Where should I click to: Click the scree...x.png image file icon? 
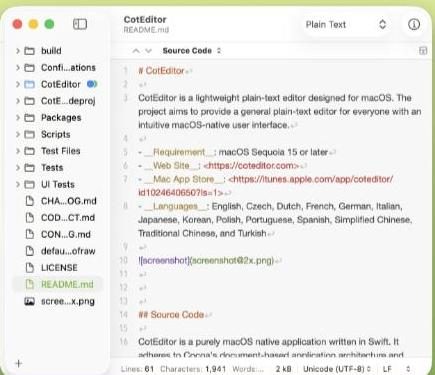tap(30, 301)
